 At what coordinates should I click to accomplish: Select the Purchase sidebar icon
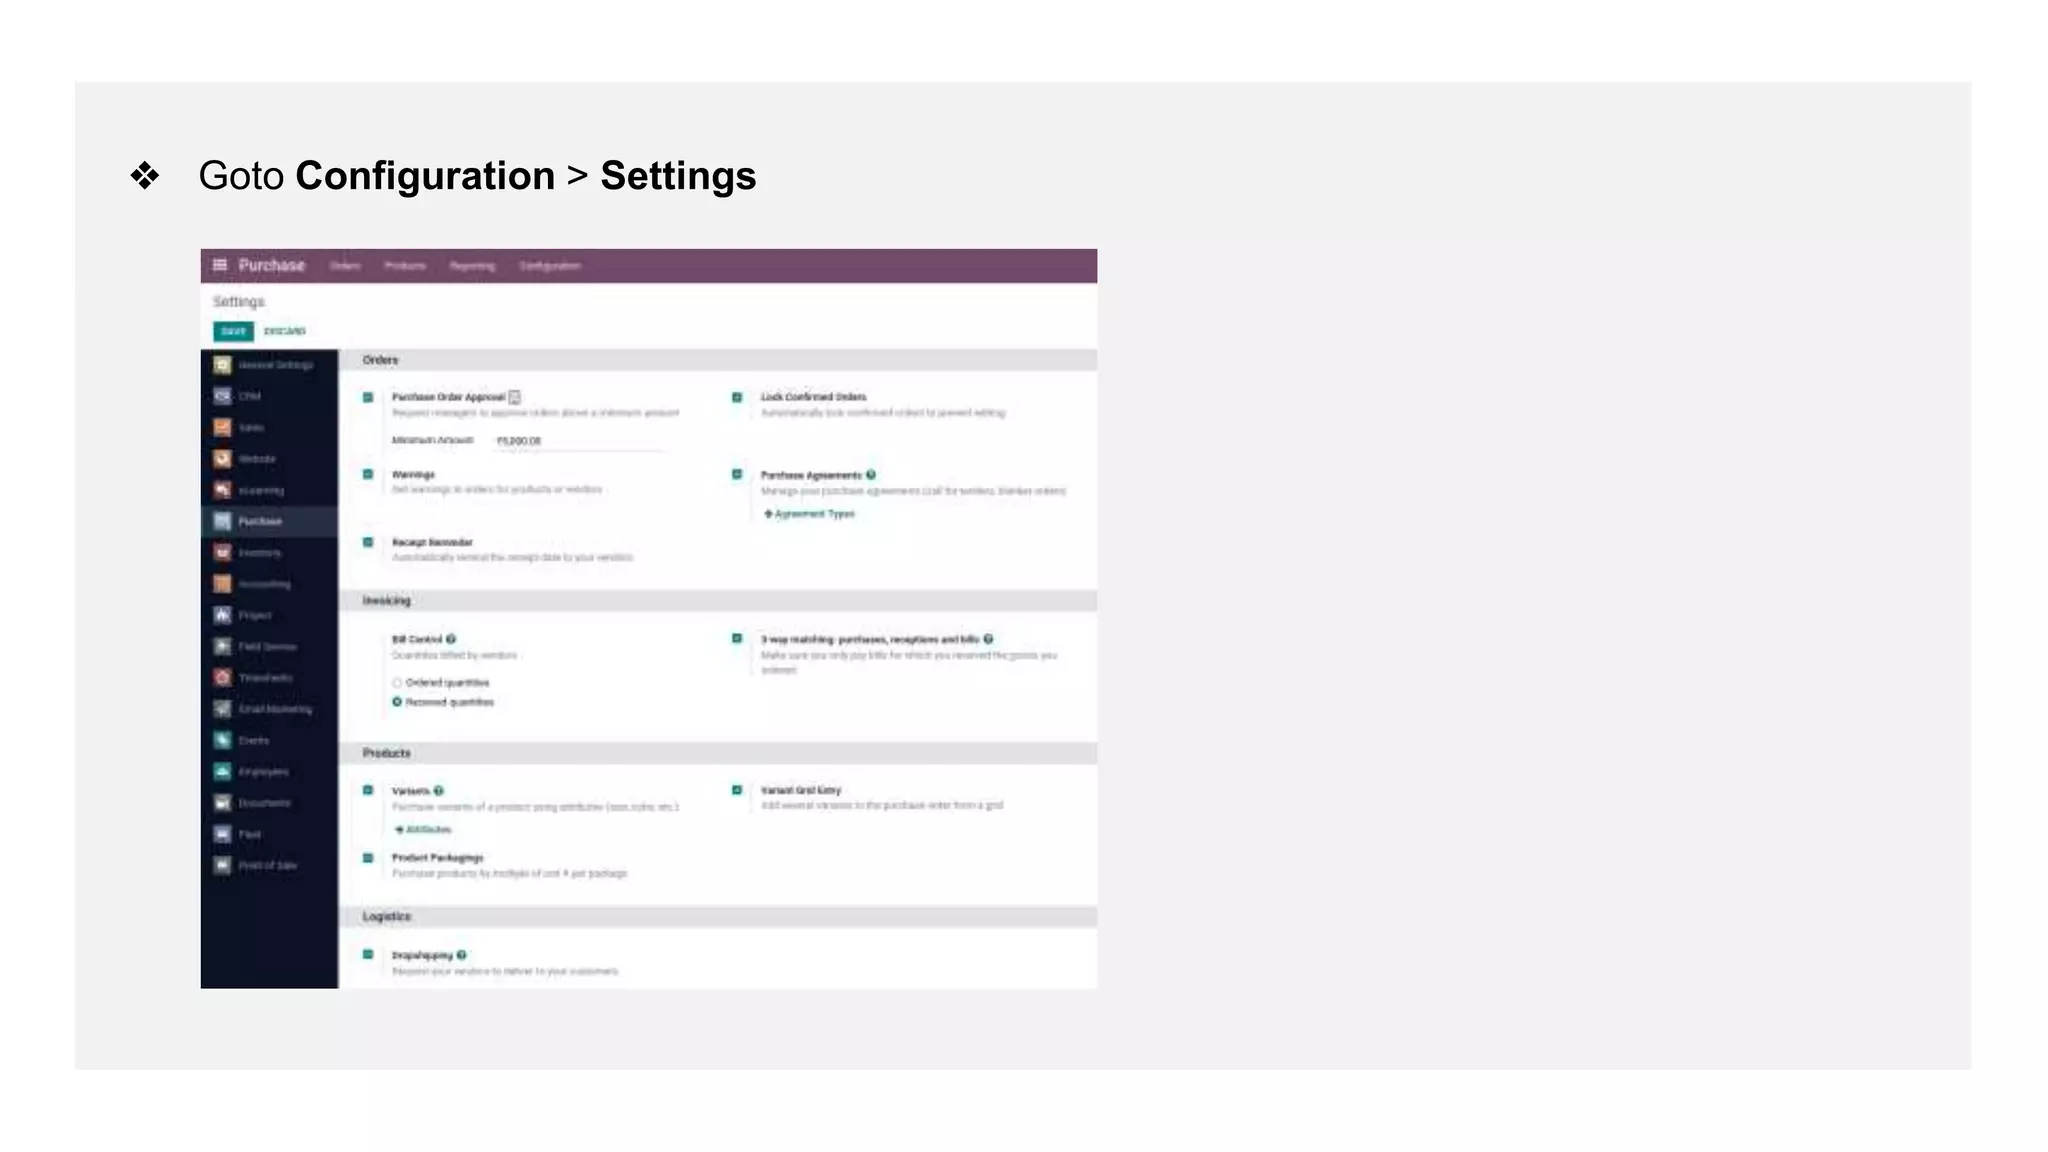pos(222,521)
